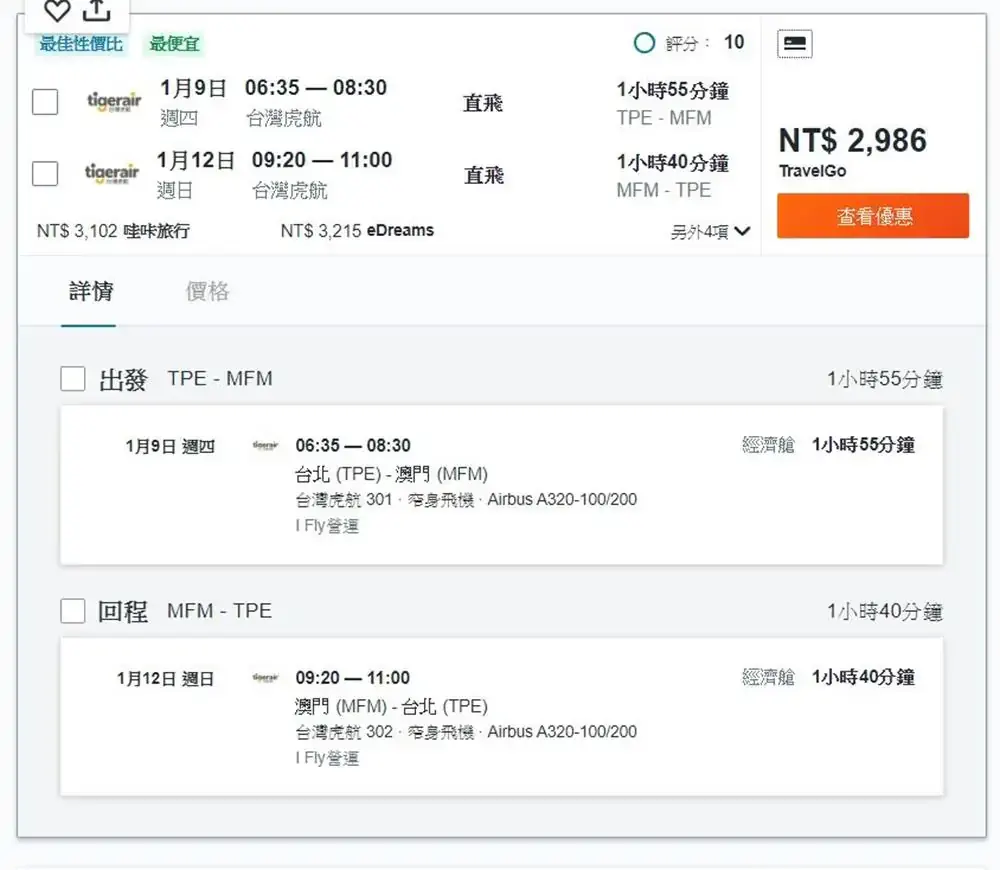The height and width of the screenshot is (870, 1000).
Task: Switch to the 詳情 tab
Action: click(x=91, y=291)
